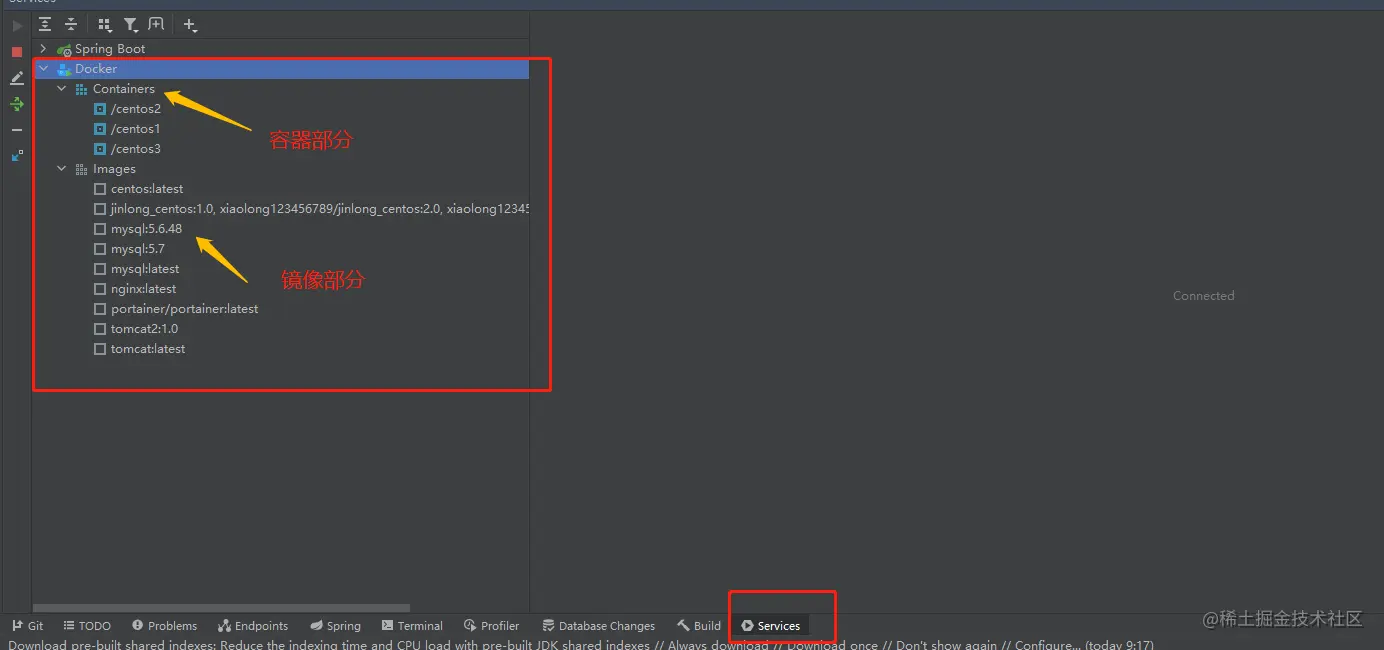Click 'Configure...' in status bar
The height and width of the screenshot is (650, 1384).
tap(1047, 645)
